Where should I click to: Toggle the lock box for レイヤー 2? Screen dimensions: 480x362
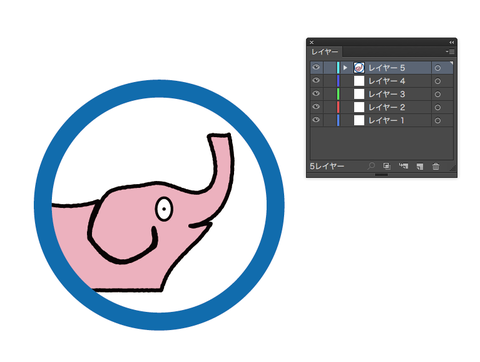click(329, 107)
